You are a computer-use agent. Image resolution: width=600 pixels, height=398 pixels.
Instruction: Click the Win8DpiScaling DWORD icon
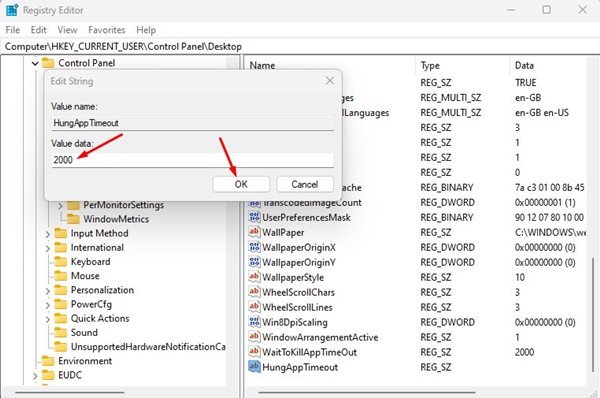(x=254, y=322)
